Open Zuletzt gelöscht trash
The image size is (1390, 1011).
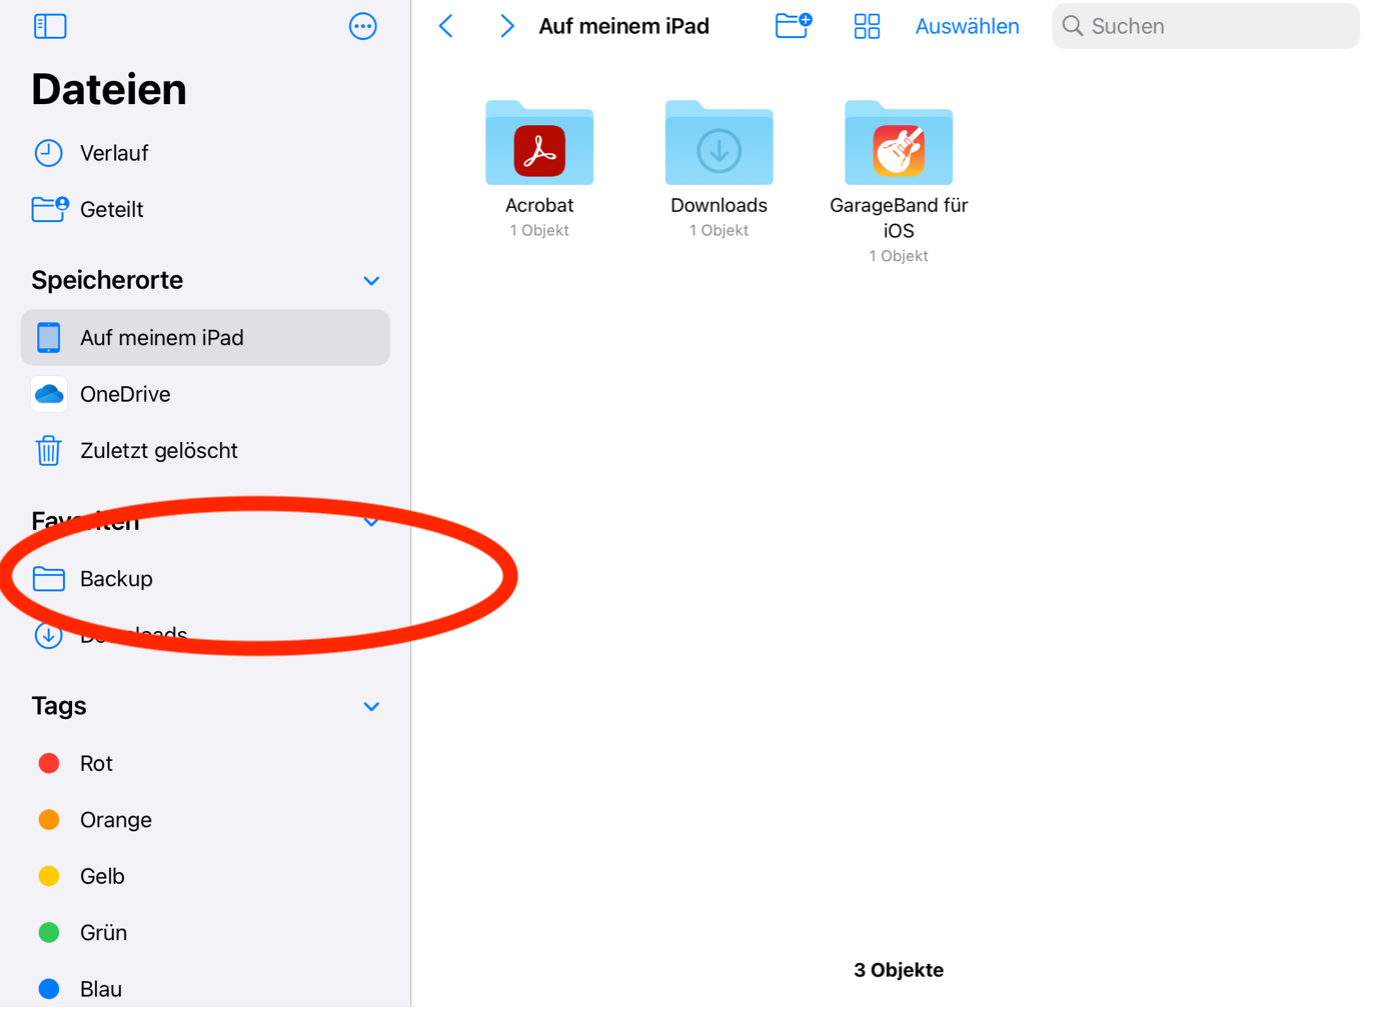pyautogui.click(x=158, y=451)
